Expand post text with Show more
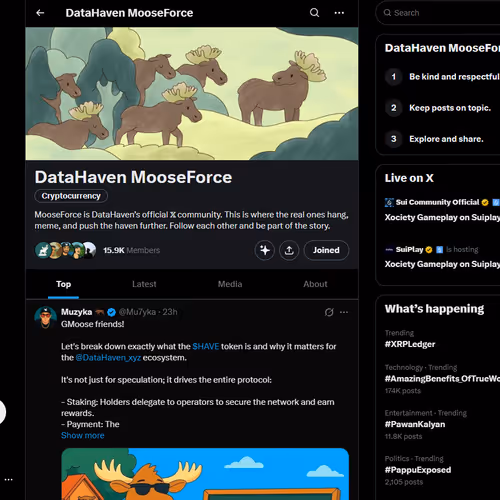 coord(83,435)
